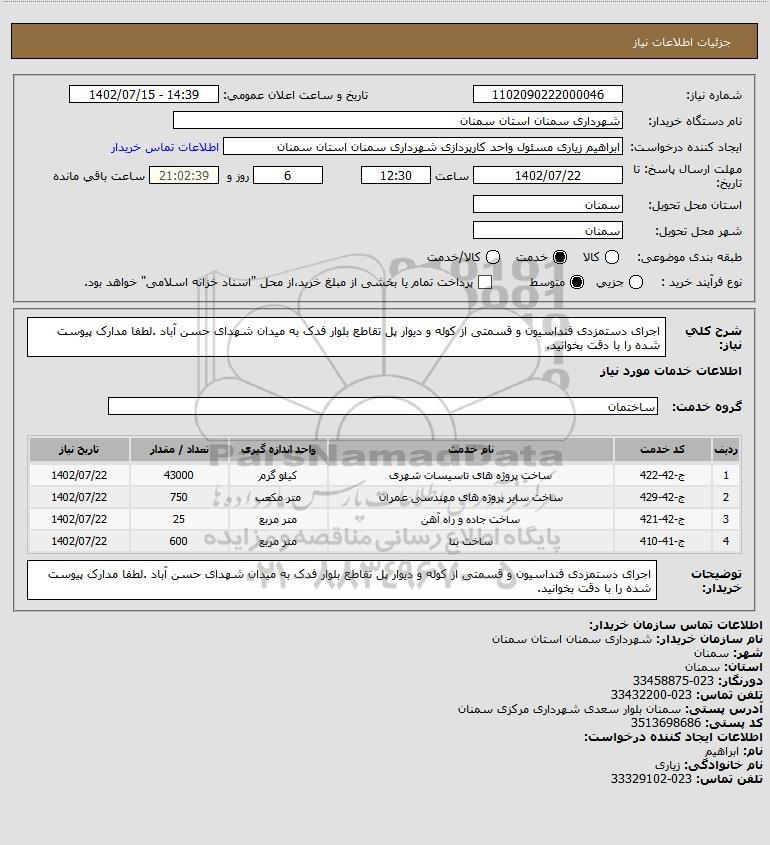The height and width of the screenshot is (845, 770).
Task: Click the announcement date field 1402/07/15 - 14:39
Action: pyautogui.click(x=144, y=94)
